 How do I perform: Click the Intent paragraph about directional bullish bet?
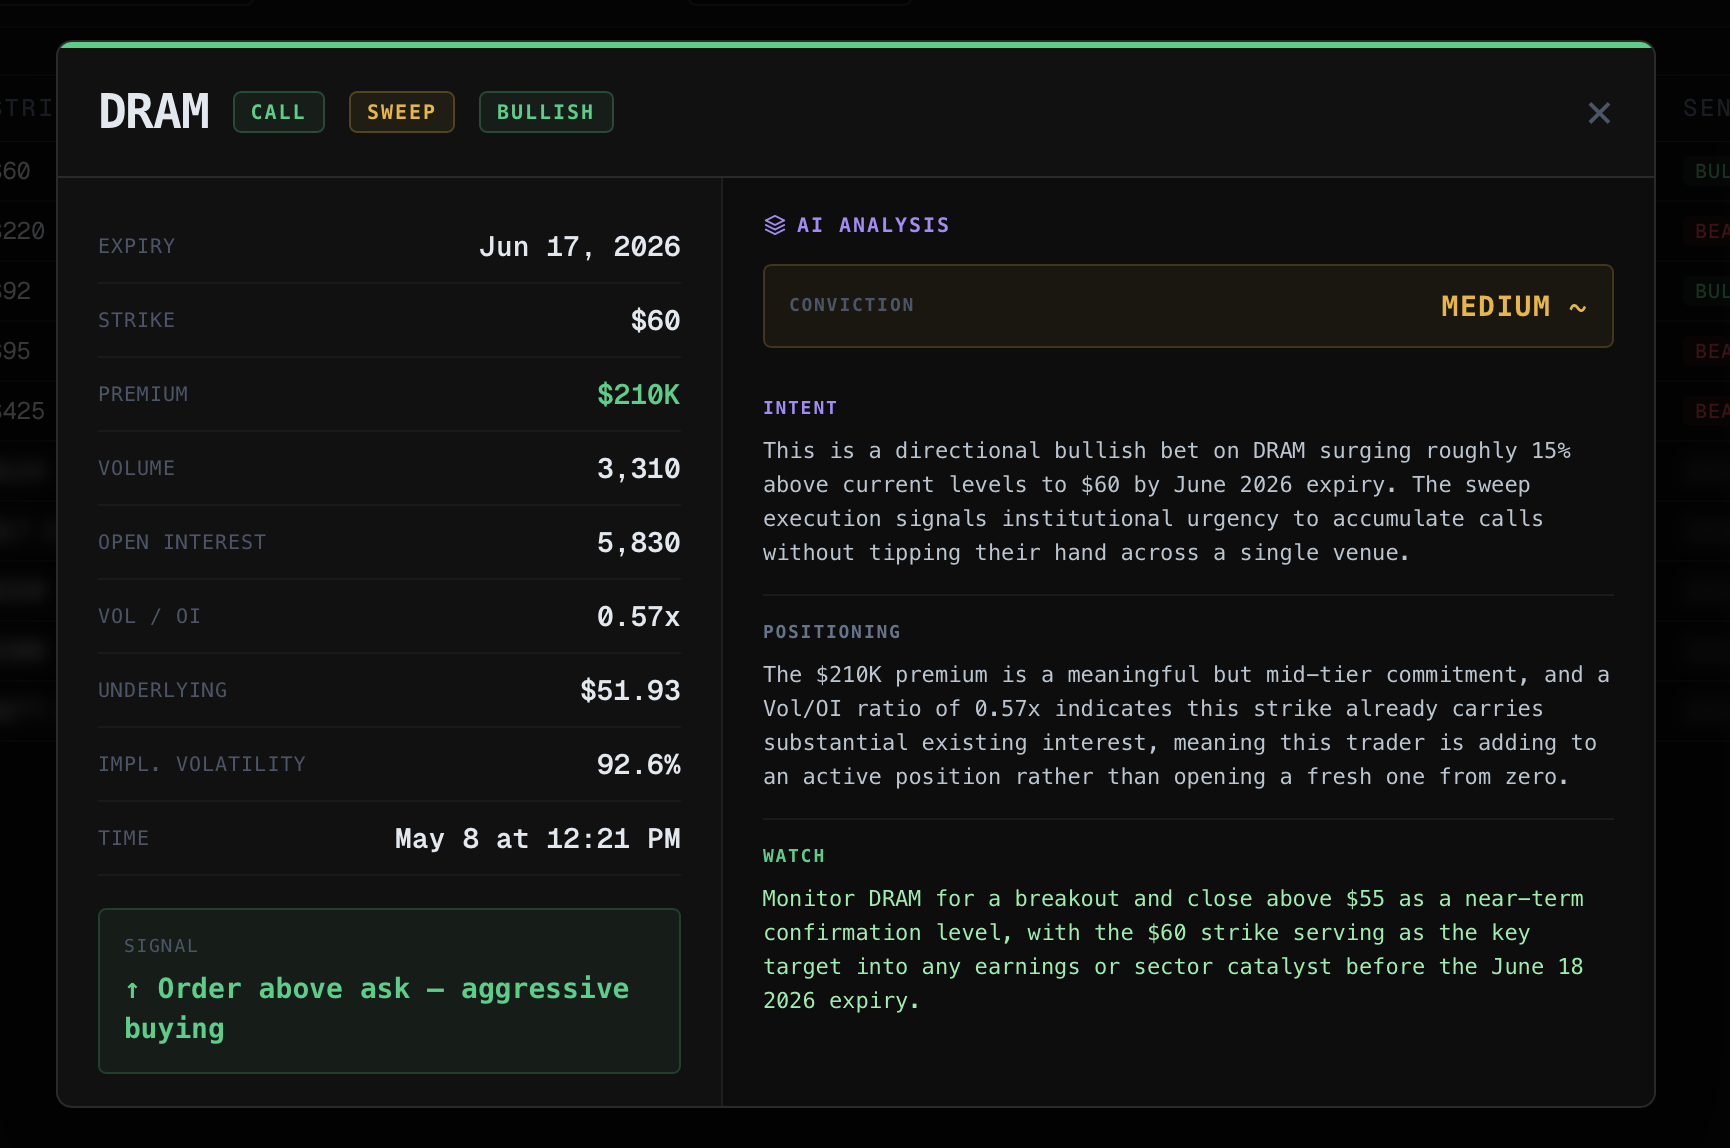1167,502
